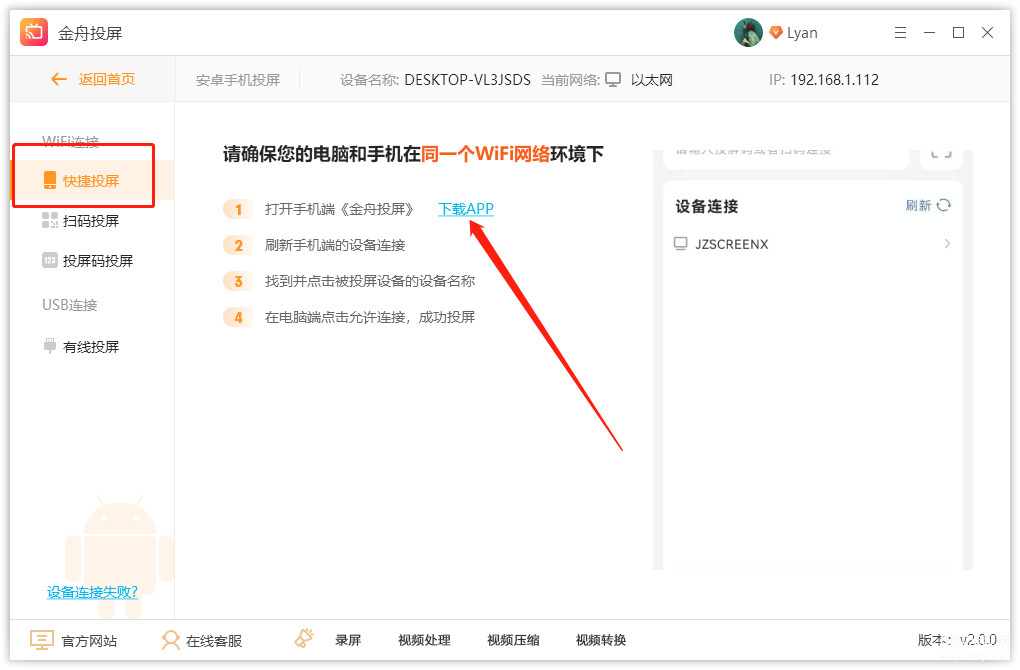The image size is (1020, 670).
Task: Open the Lyan user avatar
Action: coord(748,33)
